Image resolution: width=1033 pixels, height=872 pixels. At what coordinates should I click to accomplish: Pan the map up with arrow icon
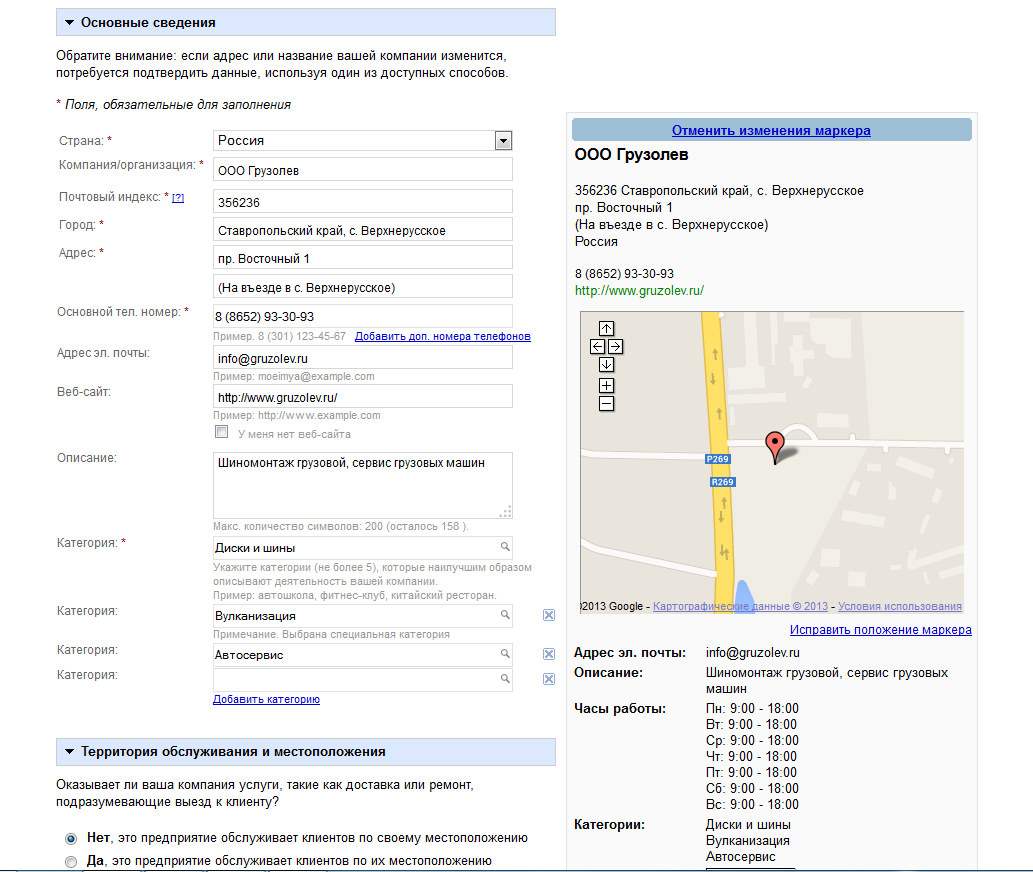[x=606, y=328]
